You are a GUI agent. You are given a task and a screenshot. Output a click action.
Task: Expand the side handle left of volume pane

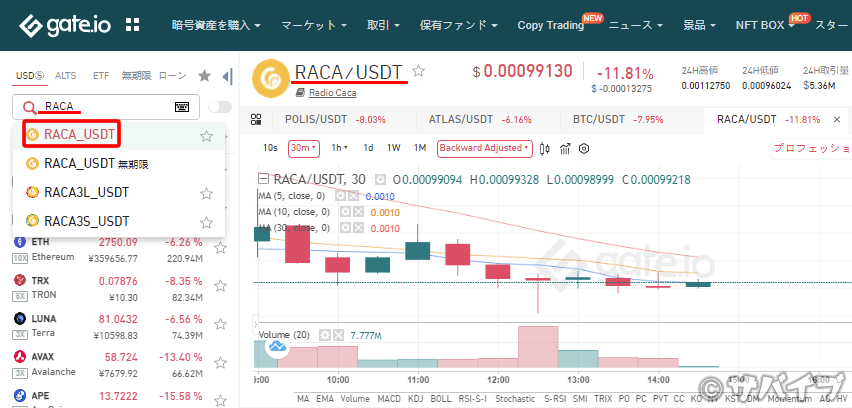pyautogui.click(x=255, y=325)
